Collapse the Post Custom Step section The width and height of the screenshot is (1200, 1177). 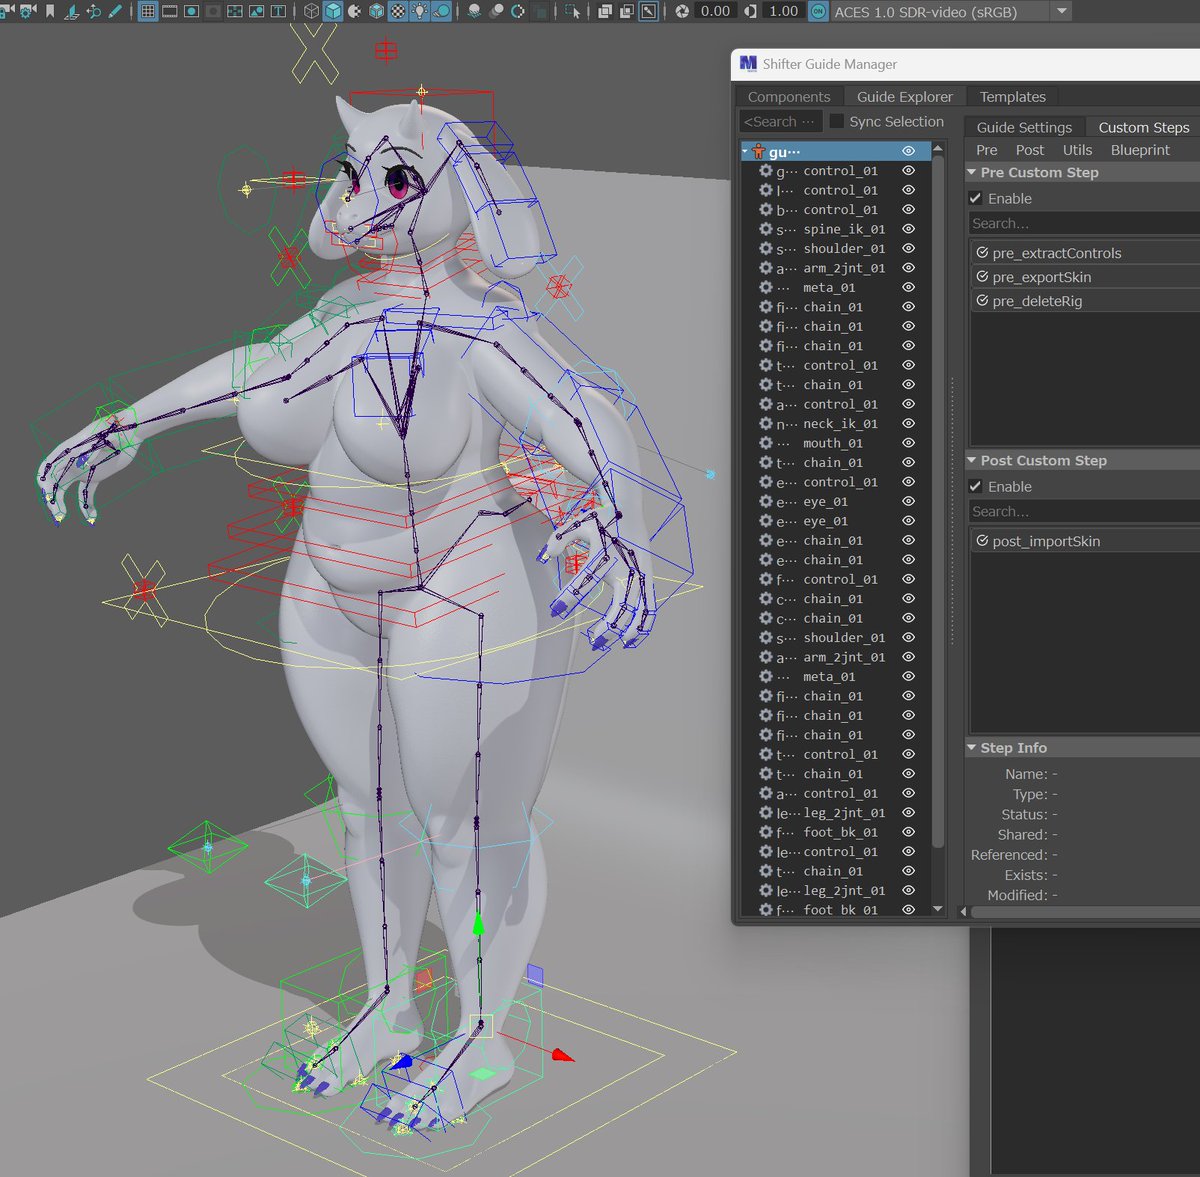coord(972,460)
